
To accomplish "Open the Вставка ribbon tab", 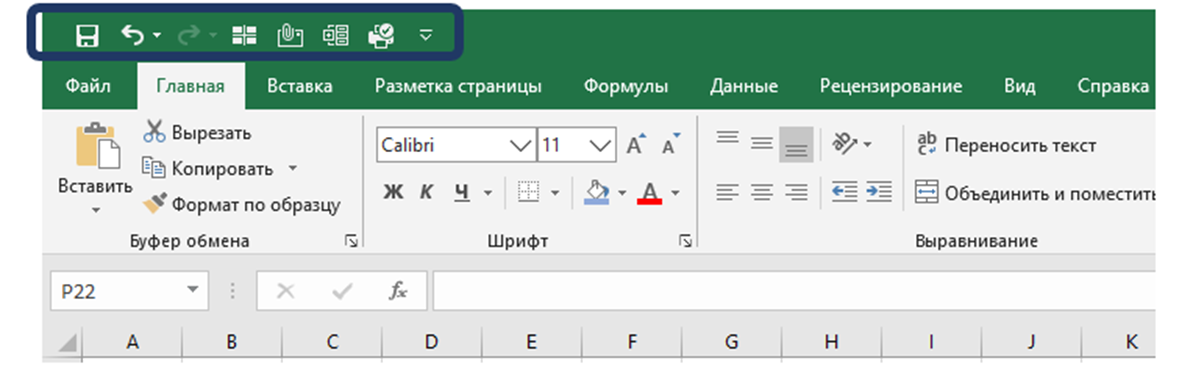I will coord(300,86).
